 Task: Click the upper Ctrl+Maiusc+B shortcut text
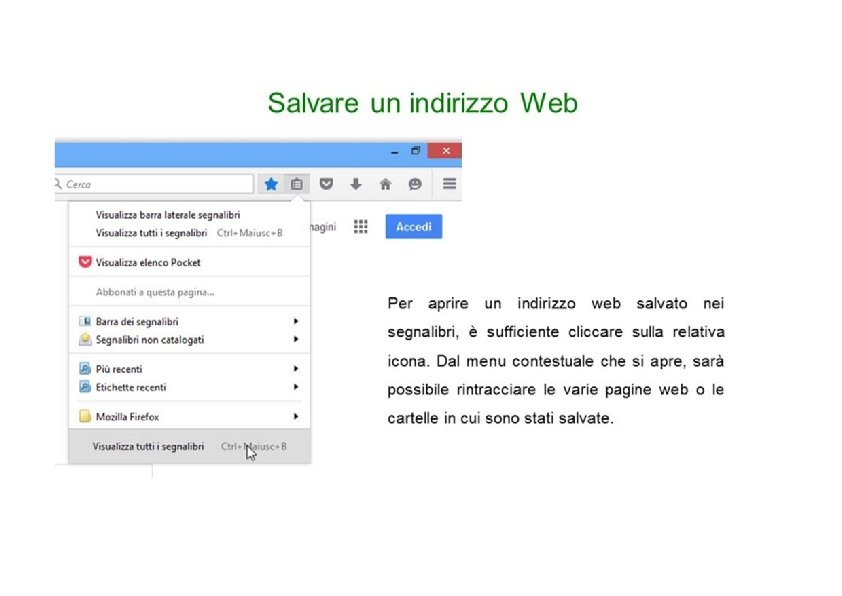(250, 233)
